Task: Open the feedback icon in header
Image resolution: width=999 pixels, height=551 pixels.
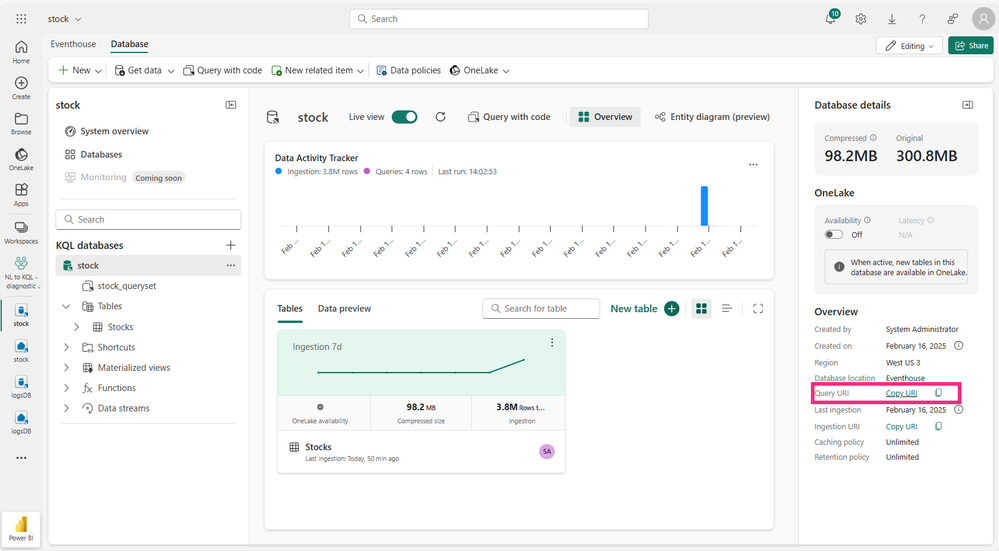Action: point(952,19)
